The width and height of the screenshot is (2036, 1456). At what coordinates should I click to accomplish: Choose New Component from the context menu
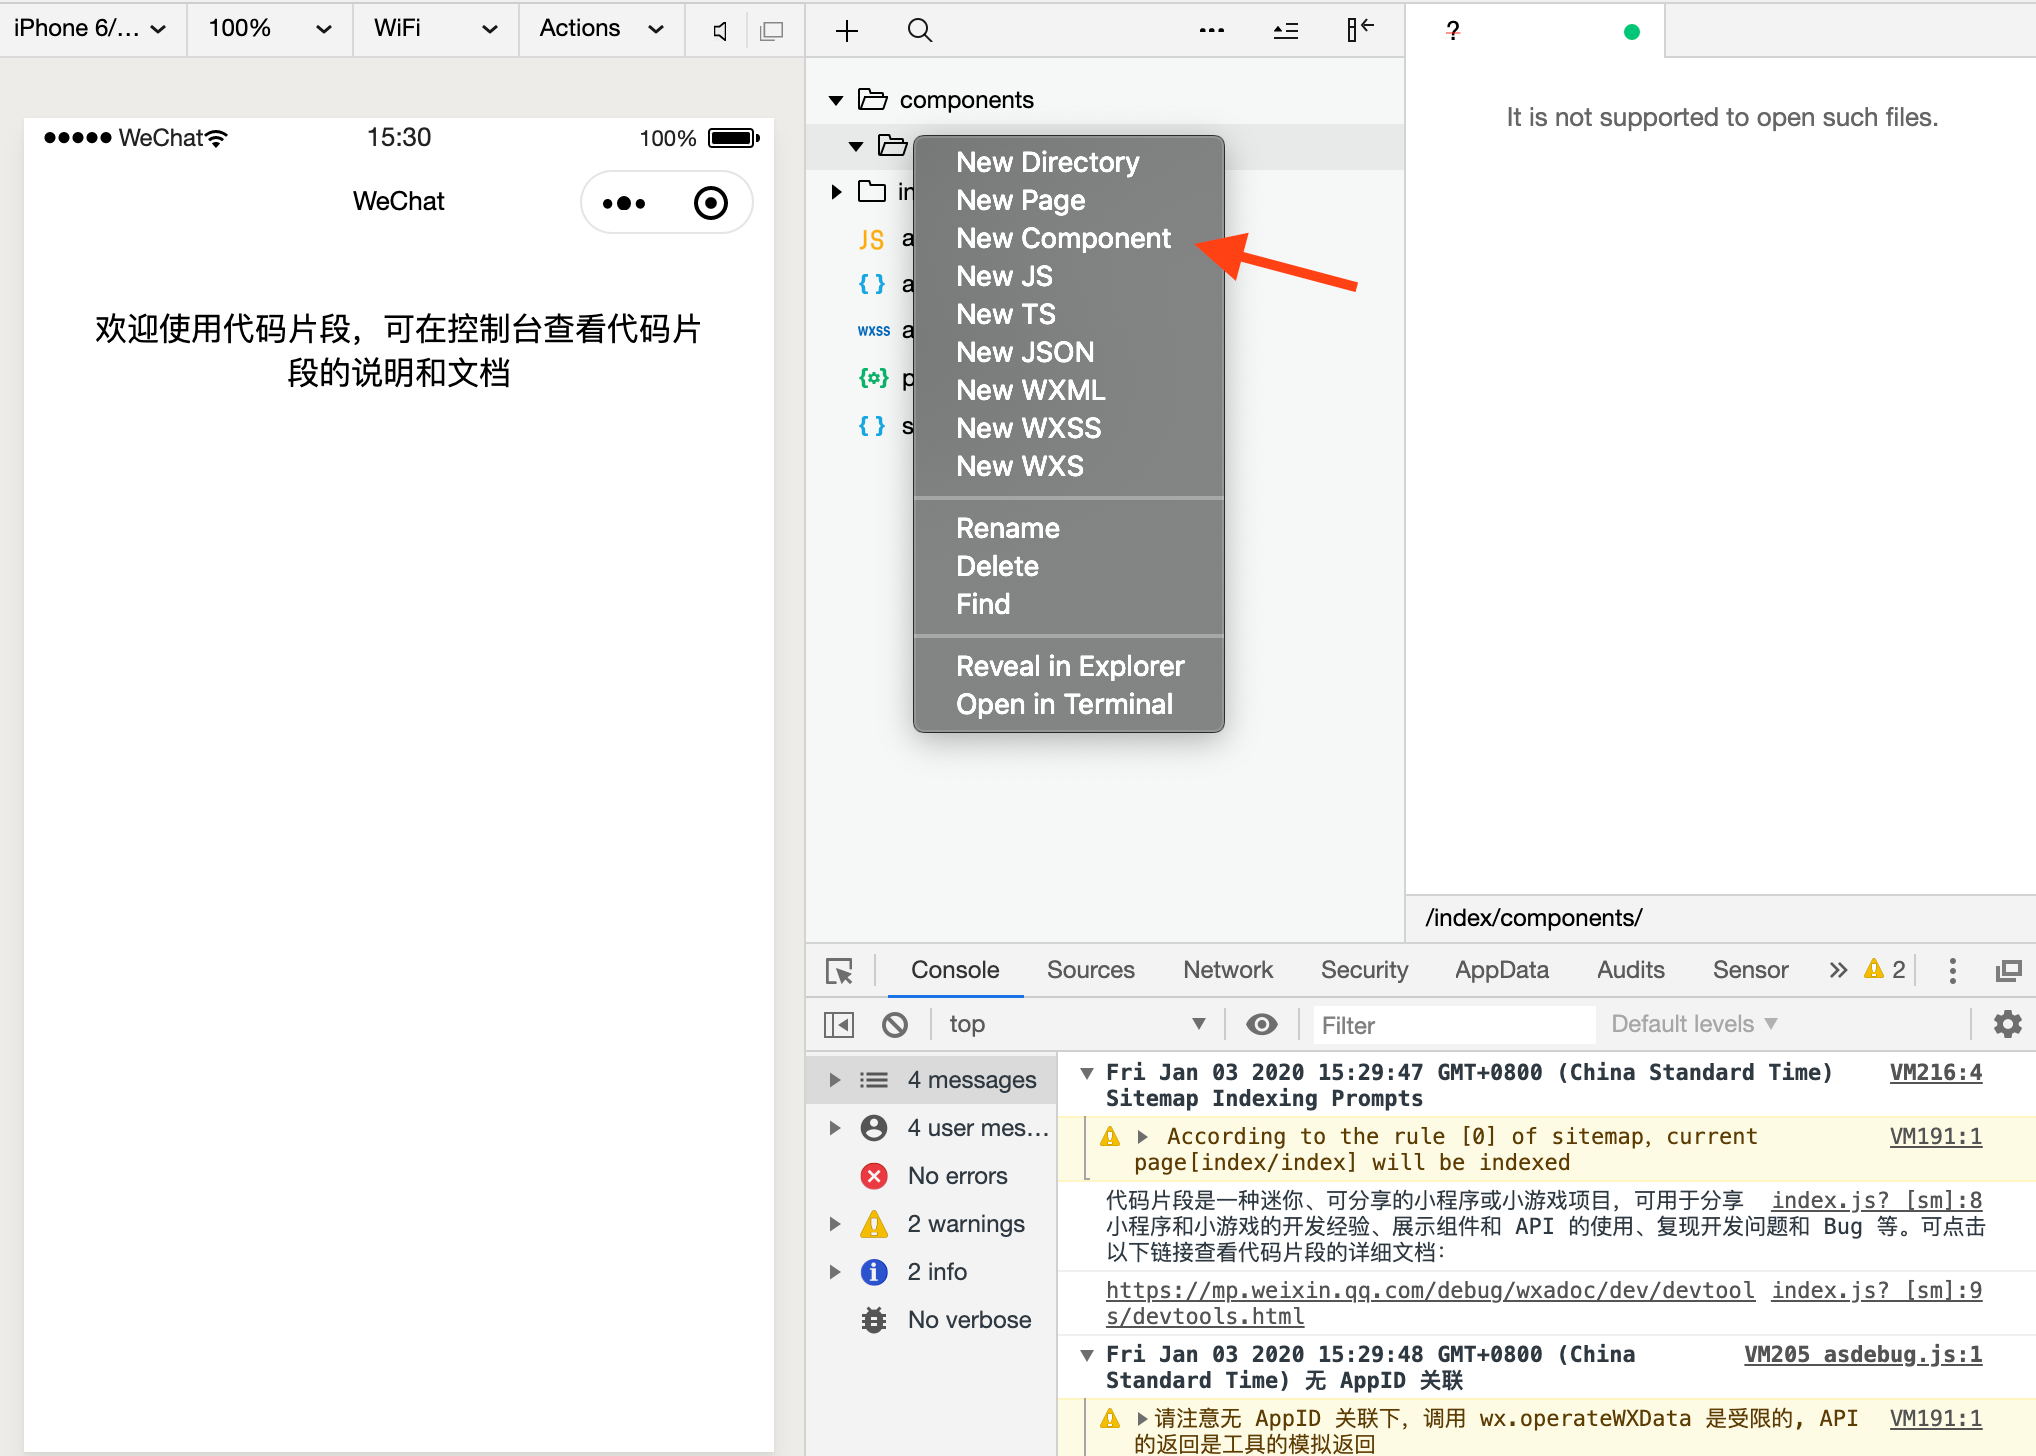click(1063, 238)
